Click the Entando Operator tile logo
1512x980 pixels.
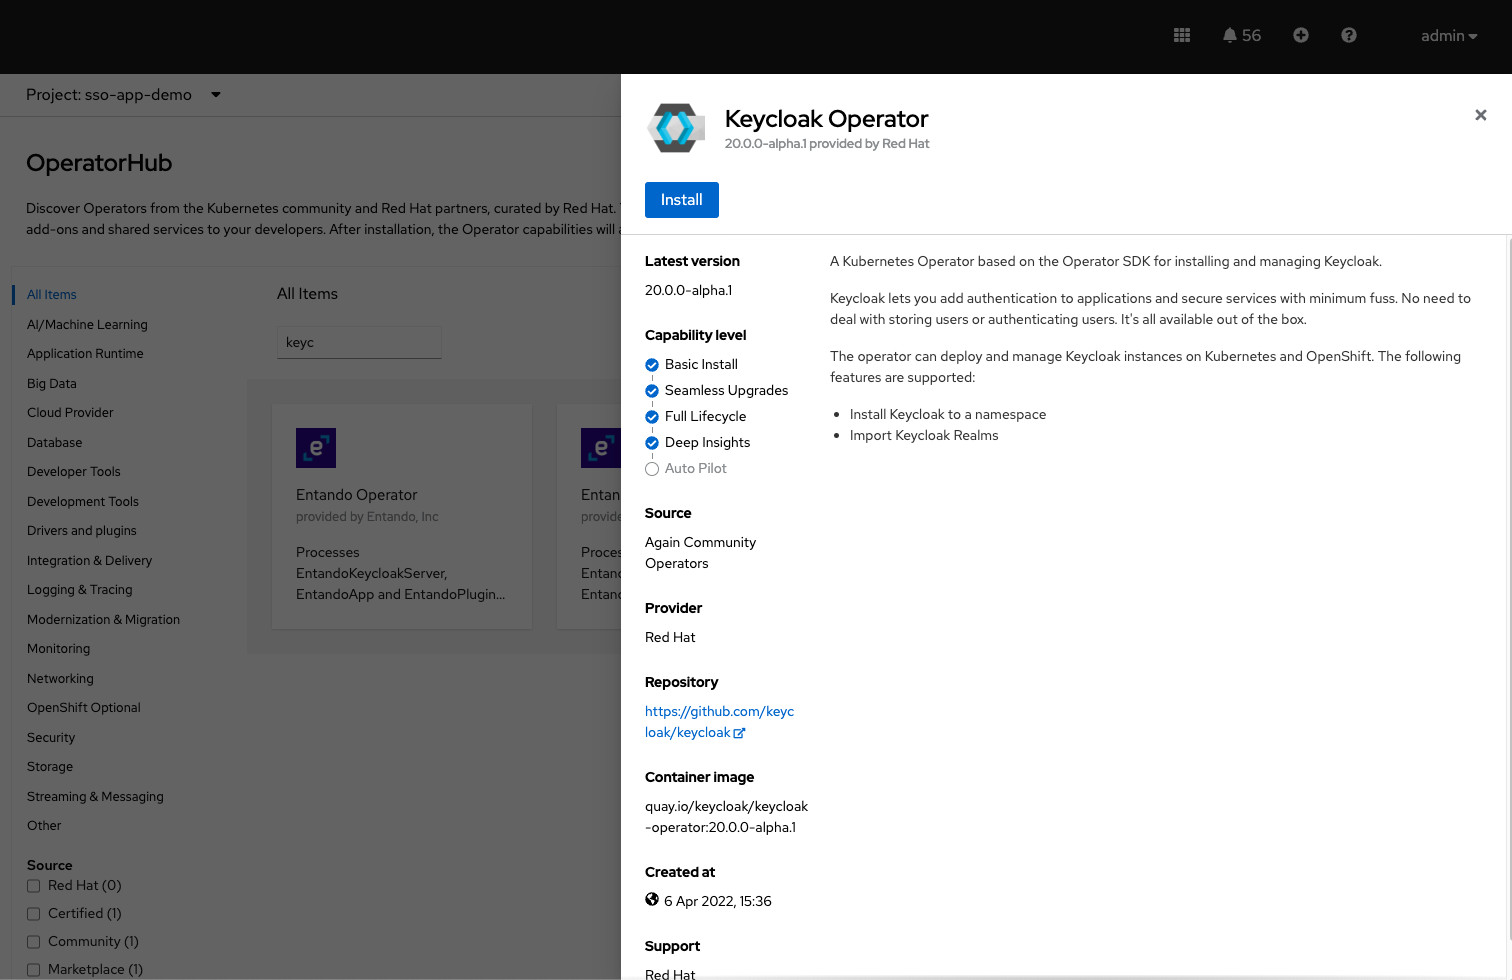coord(316,448)
